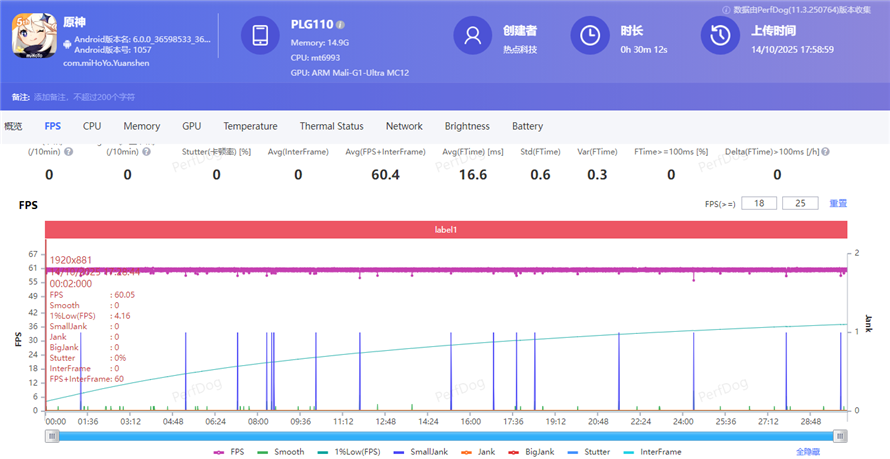This screenshot has width=890, height=459.
Task: Click the duration clock icon
Action: click(590, 36)
